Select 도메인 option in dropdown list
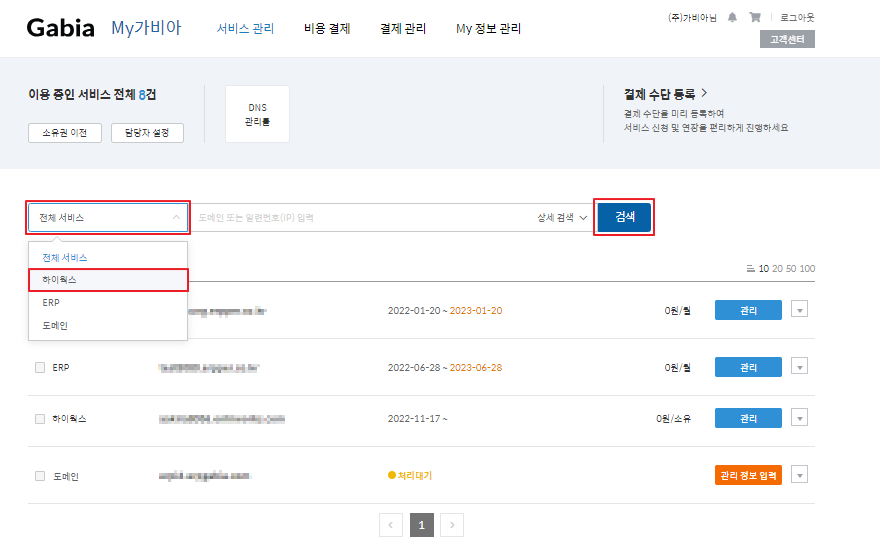 tap(108, 326)
